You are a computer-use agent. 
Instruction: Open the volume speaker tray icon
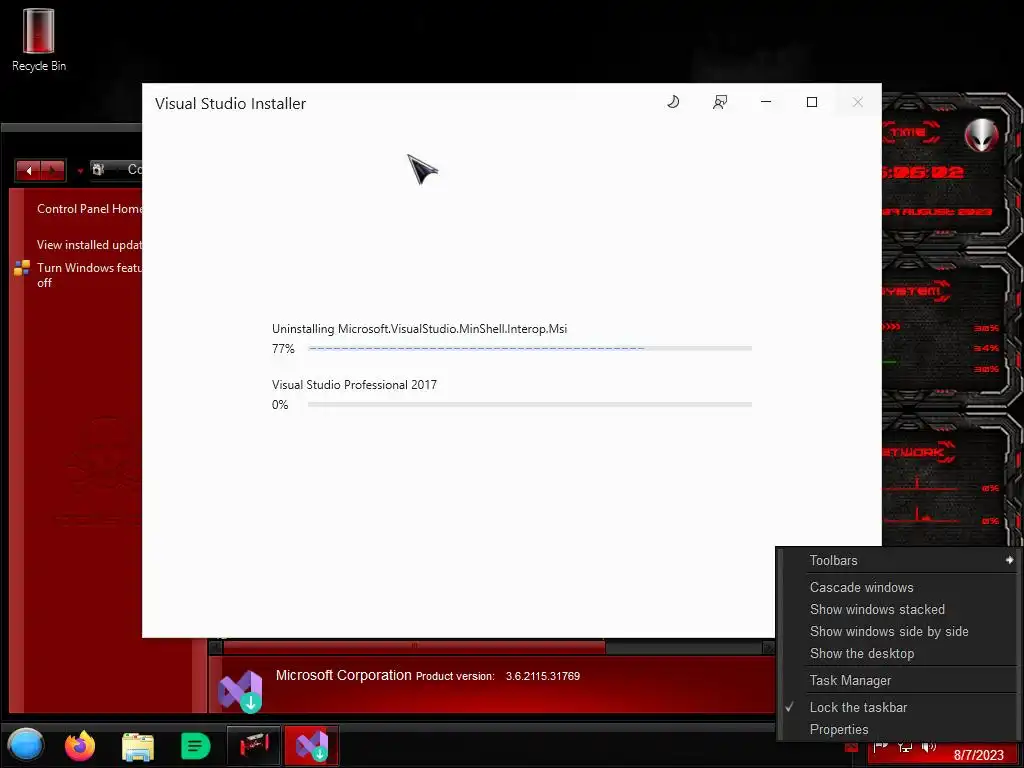[x=928, y=746]
